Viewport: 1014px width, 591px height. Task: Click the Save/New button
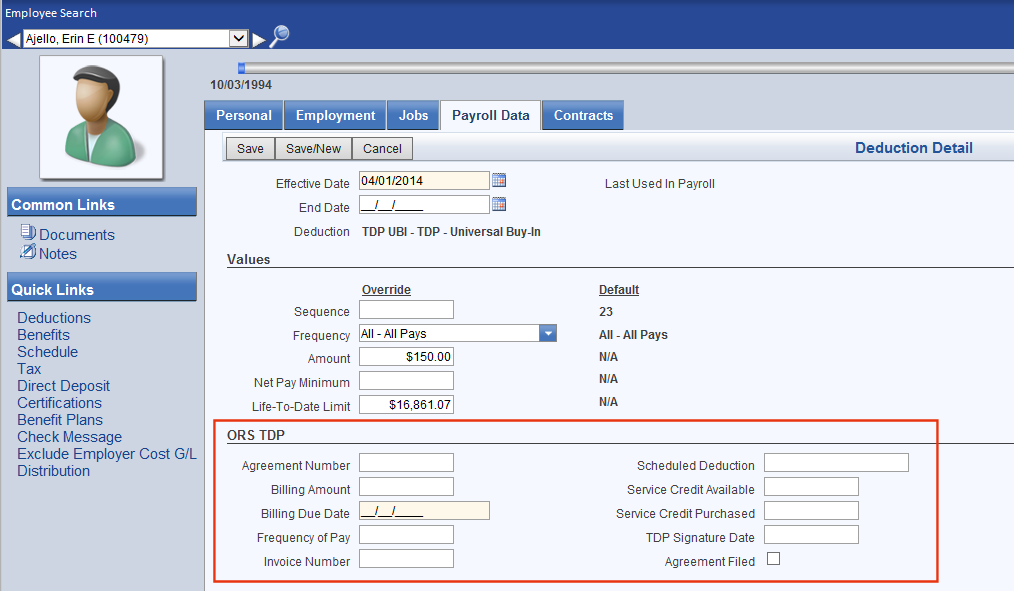click(x=313, y=149)
